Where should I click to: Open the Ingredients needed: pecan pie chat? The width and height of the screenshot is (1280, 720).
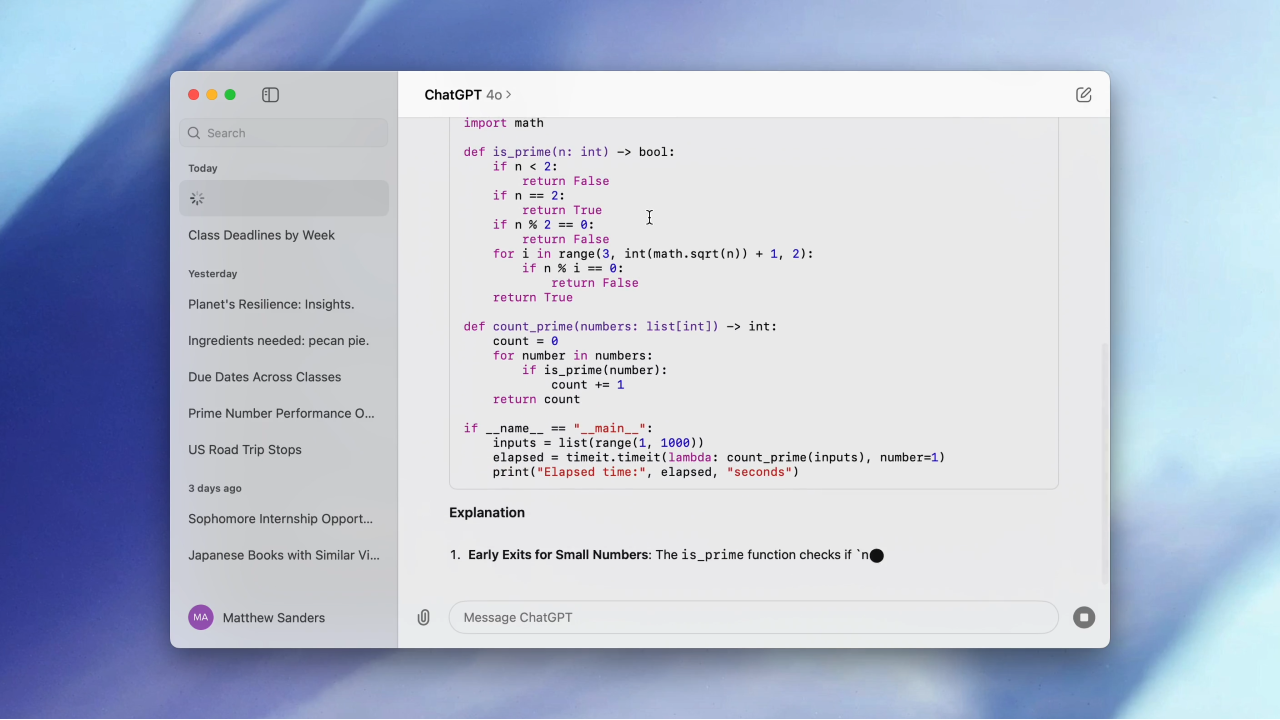pos(278,340)
